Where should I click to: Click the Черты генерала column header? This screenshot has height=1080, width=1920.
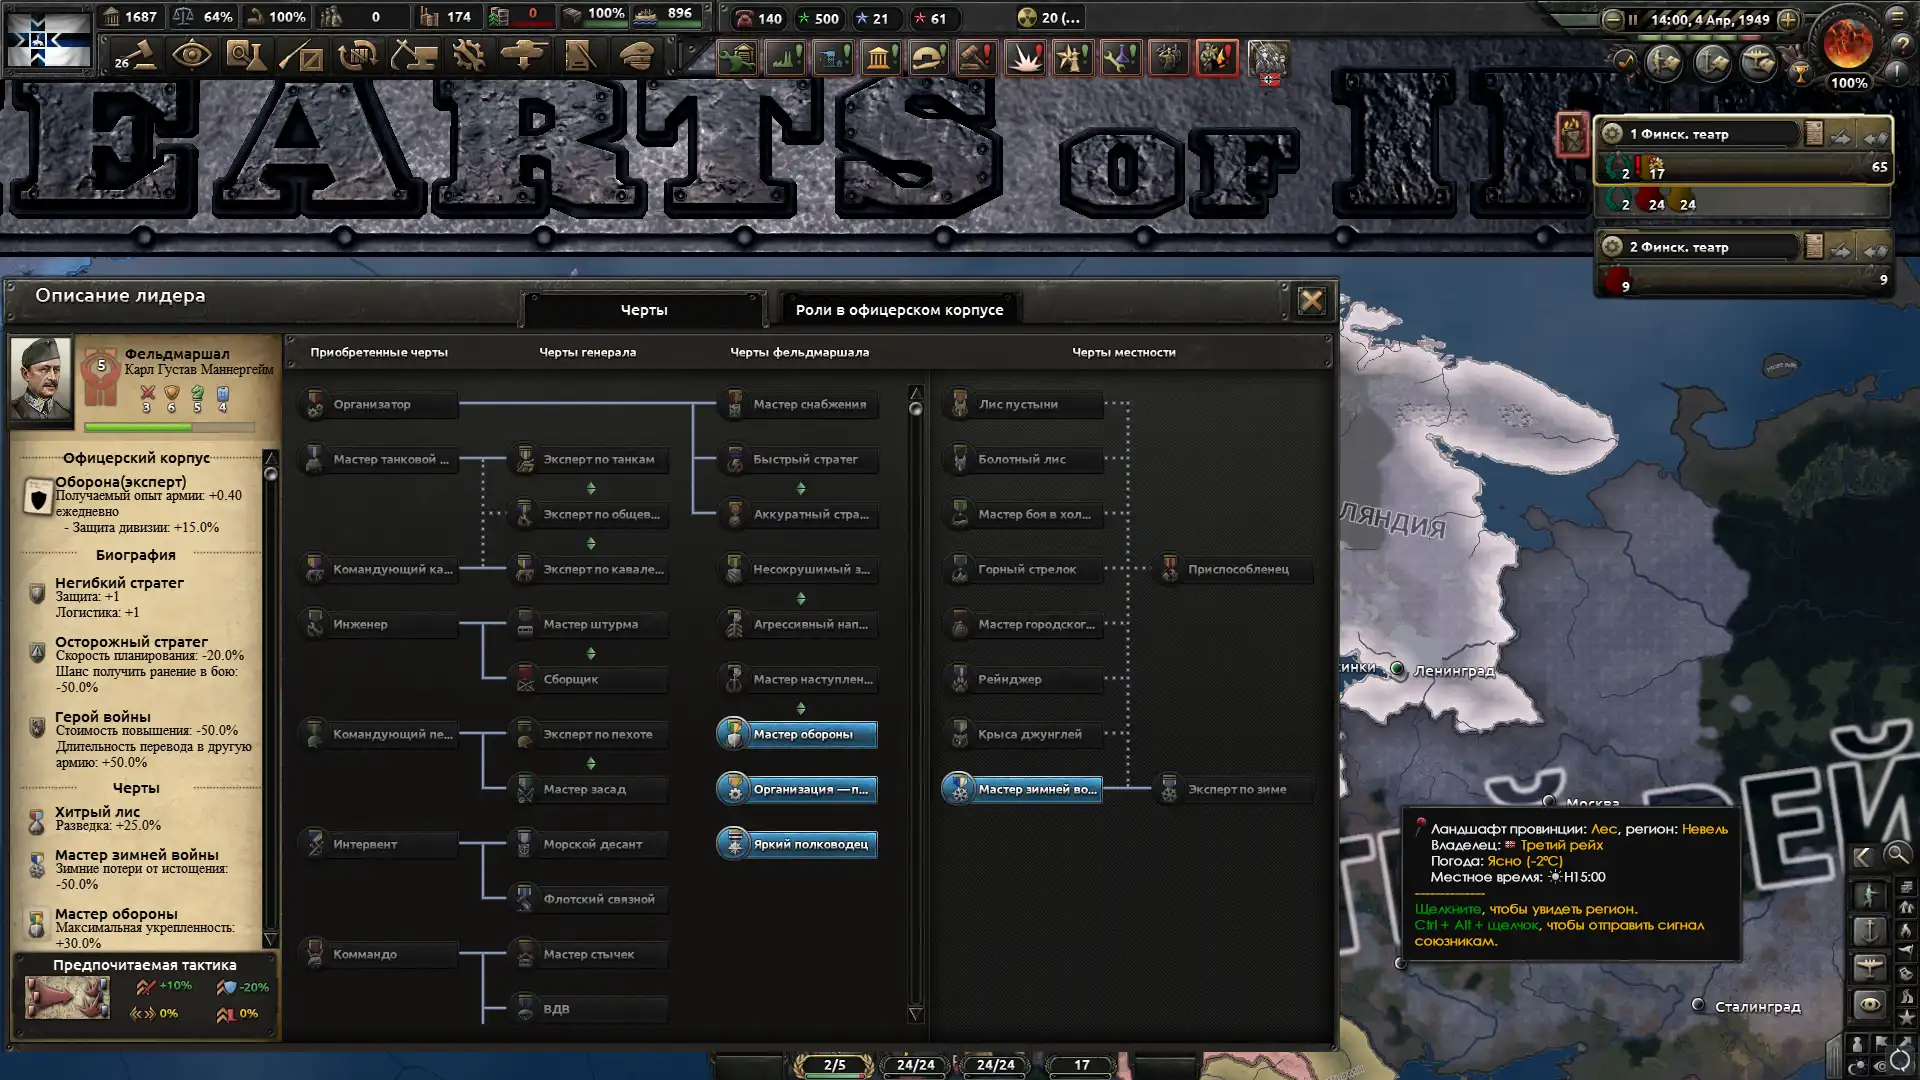coord(587,352)
